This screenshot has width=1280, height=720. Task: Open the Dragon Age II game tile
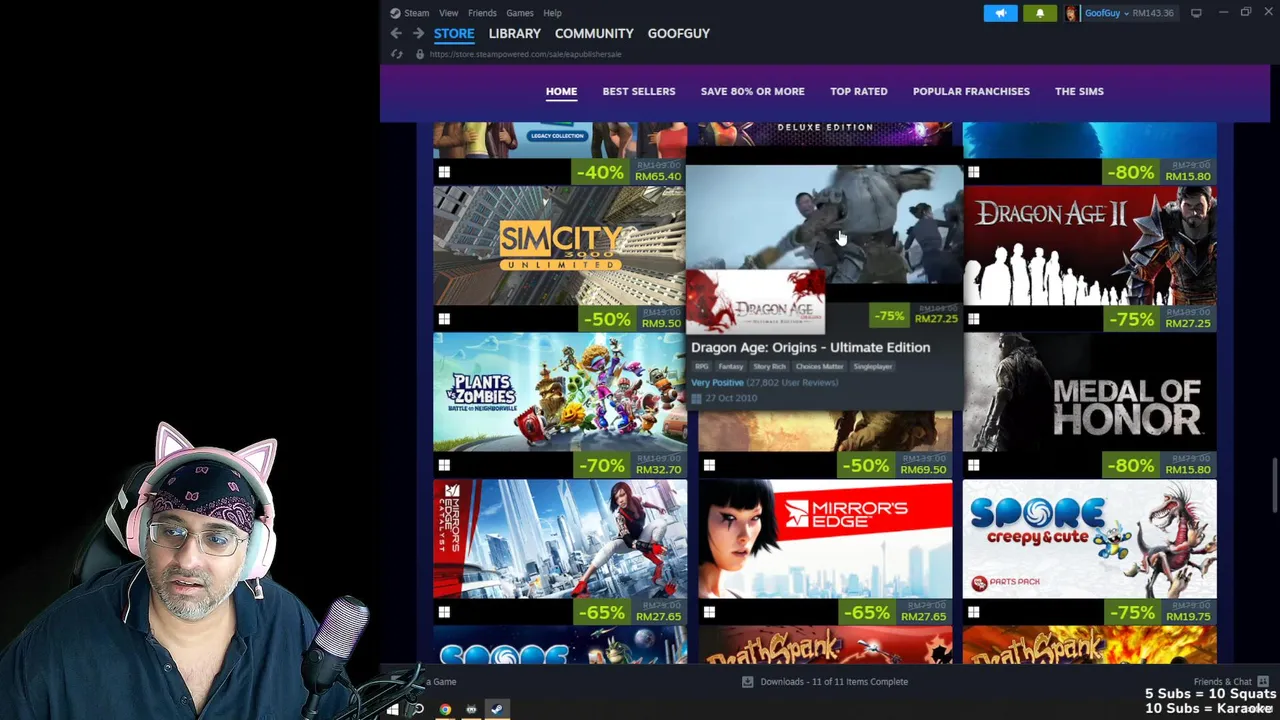click(1090, 246)
